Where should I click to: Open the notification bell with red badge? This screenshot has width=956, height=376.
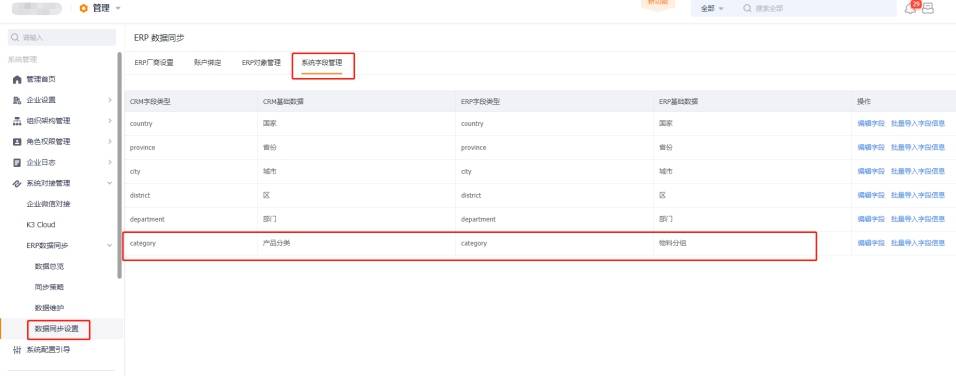coord(911,8)
